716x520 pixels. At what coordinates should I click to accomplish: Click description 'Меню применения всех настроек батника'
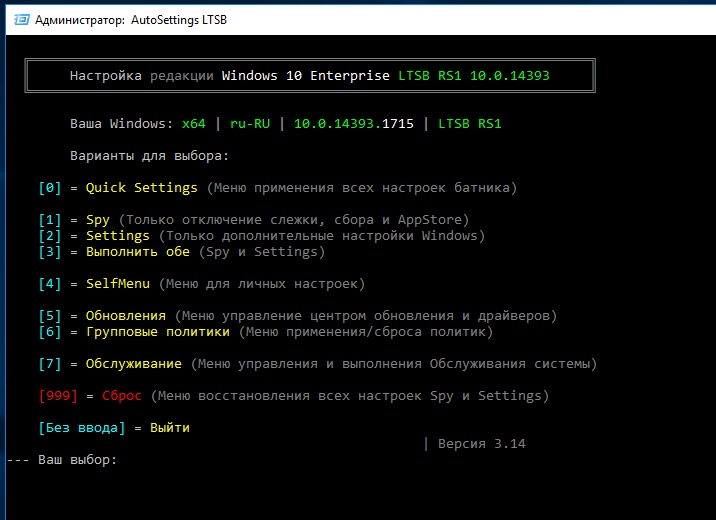362,188
